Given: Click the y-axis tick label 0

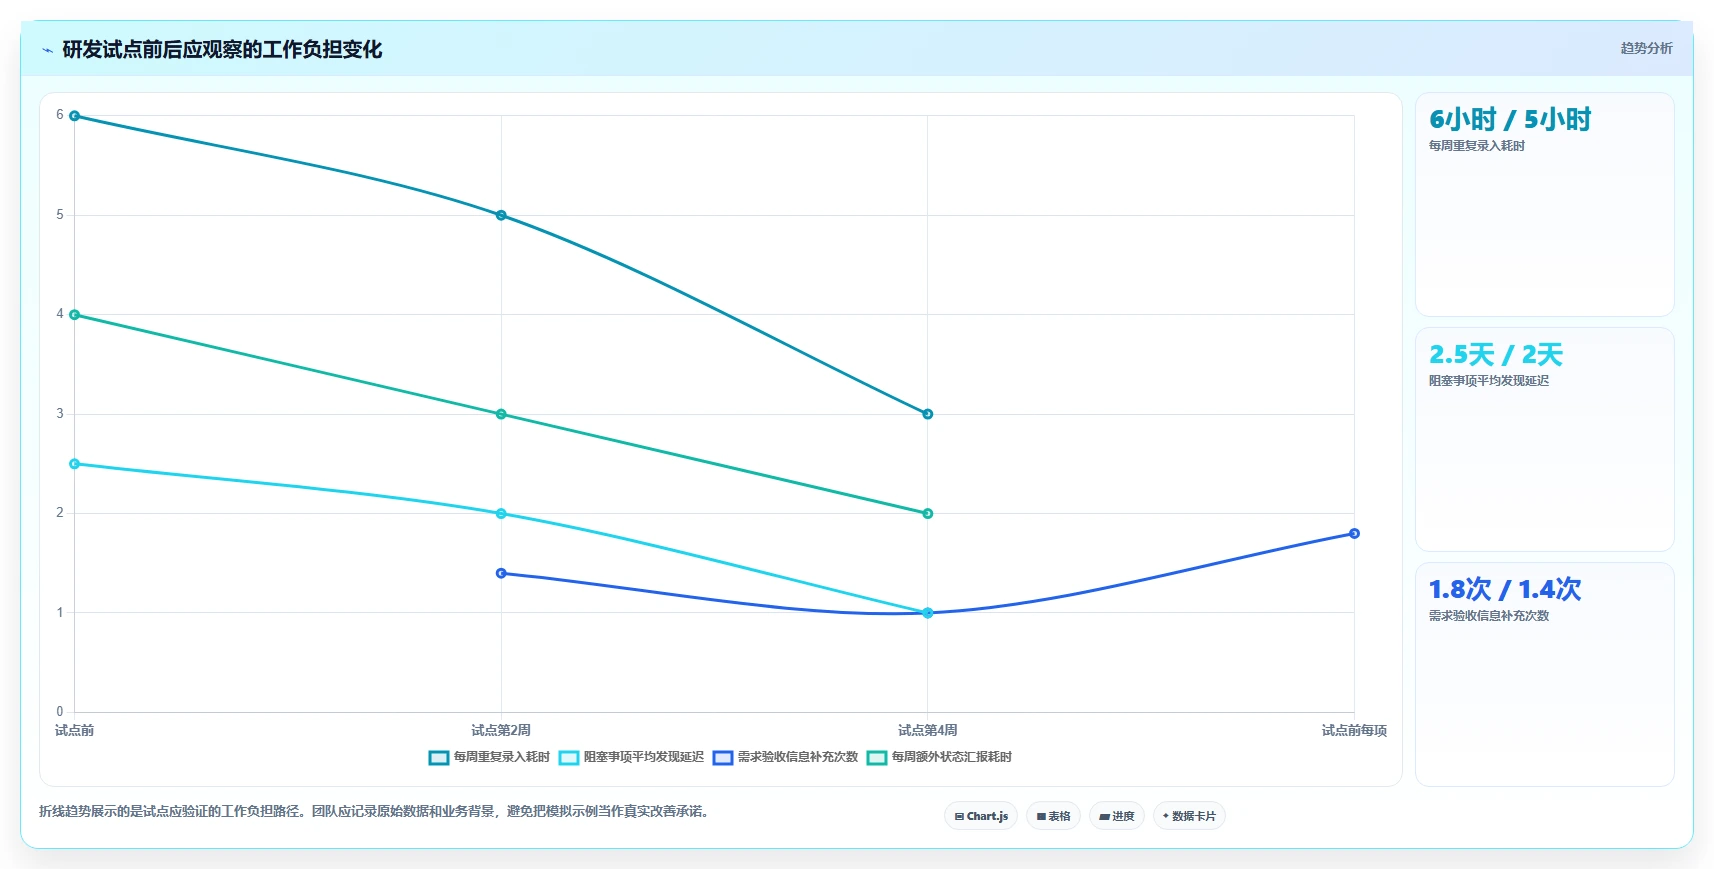Looking at the screenshot, I should (x=60, y=712).
